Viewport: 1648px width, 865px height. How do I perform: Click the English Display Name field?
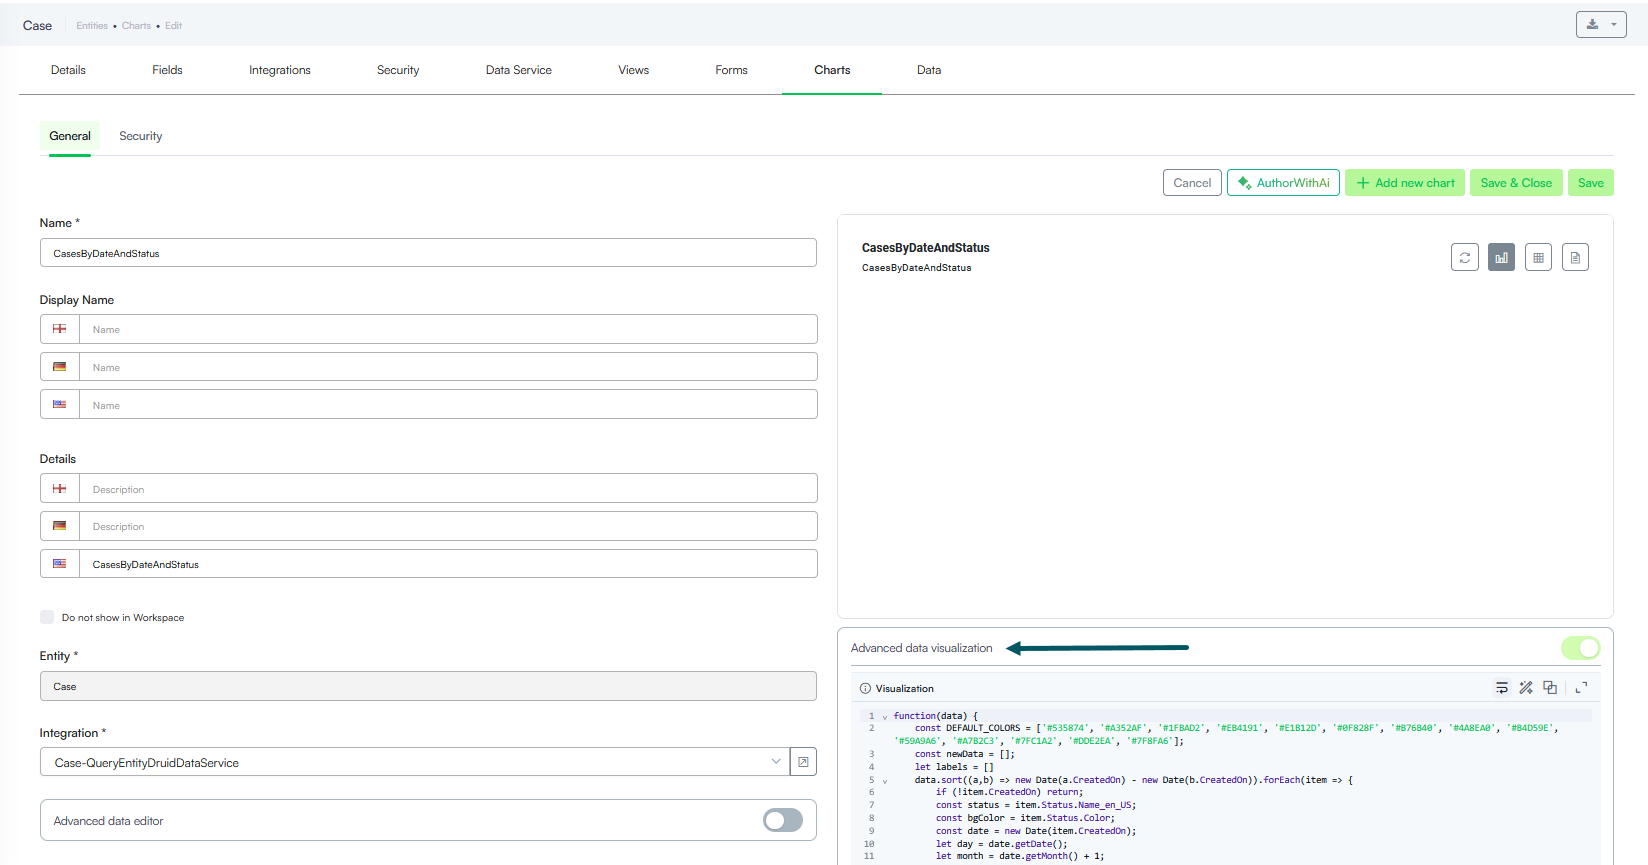pos(448,329)
